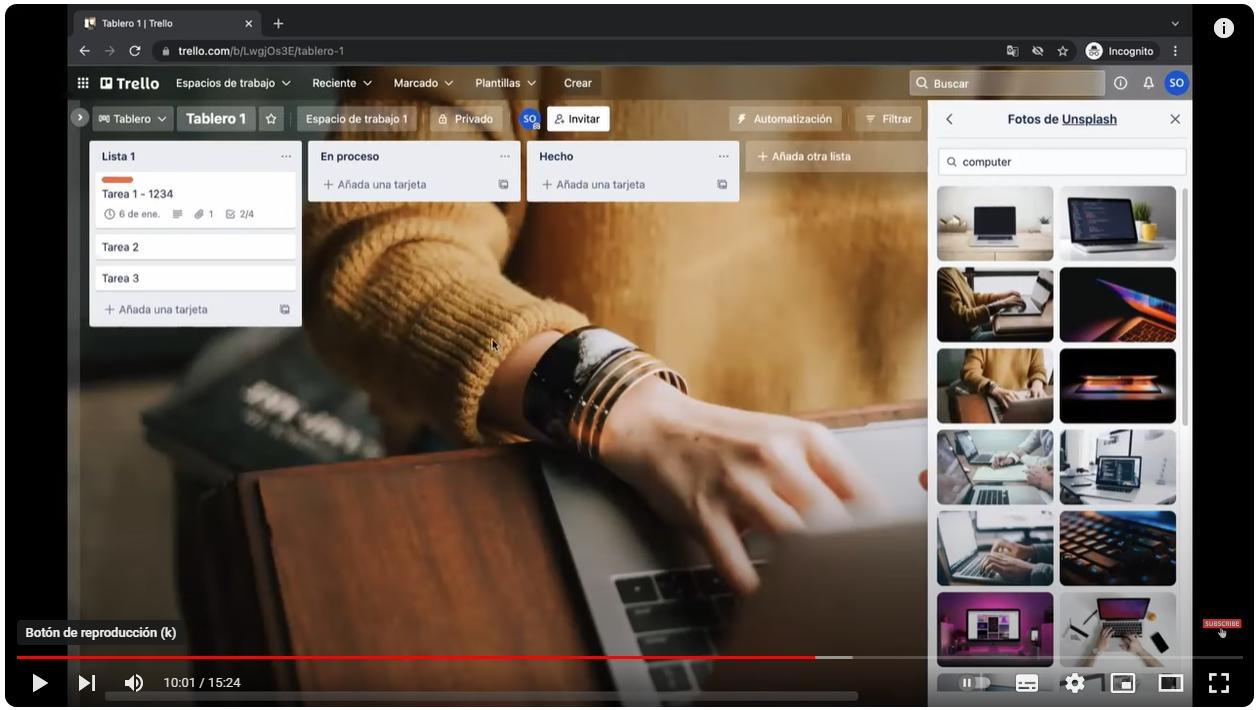Go back with the Unsplash panel arrow
The height and width of the screenshot is (710, 1257).
point(949,119)
